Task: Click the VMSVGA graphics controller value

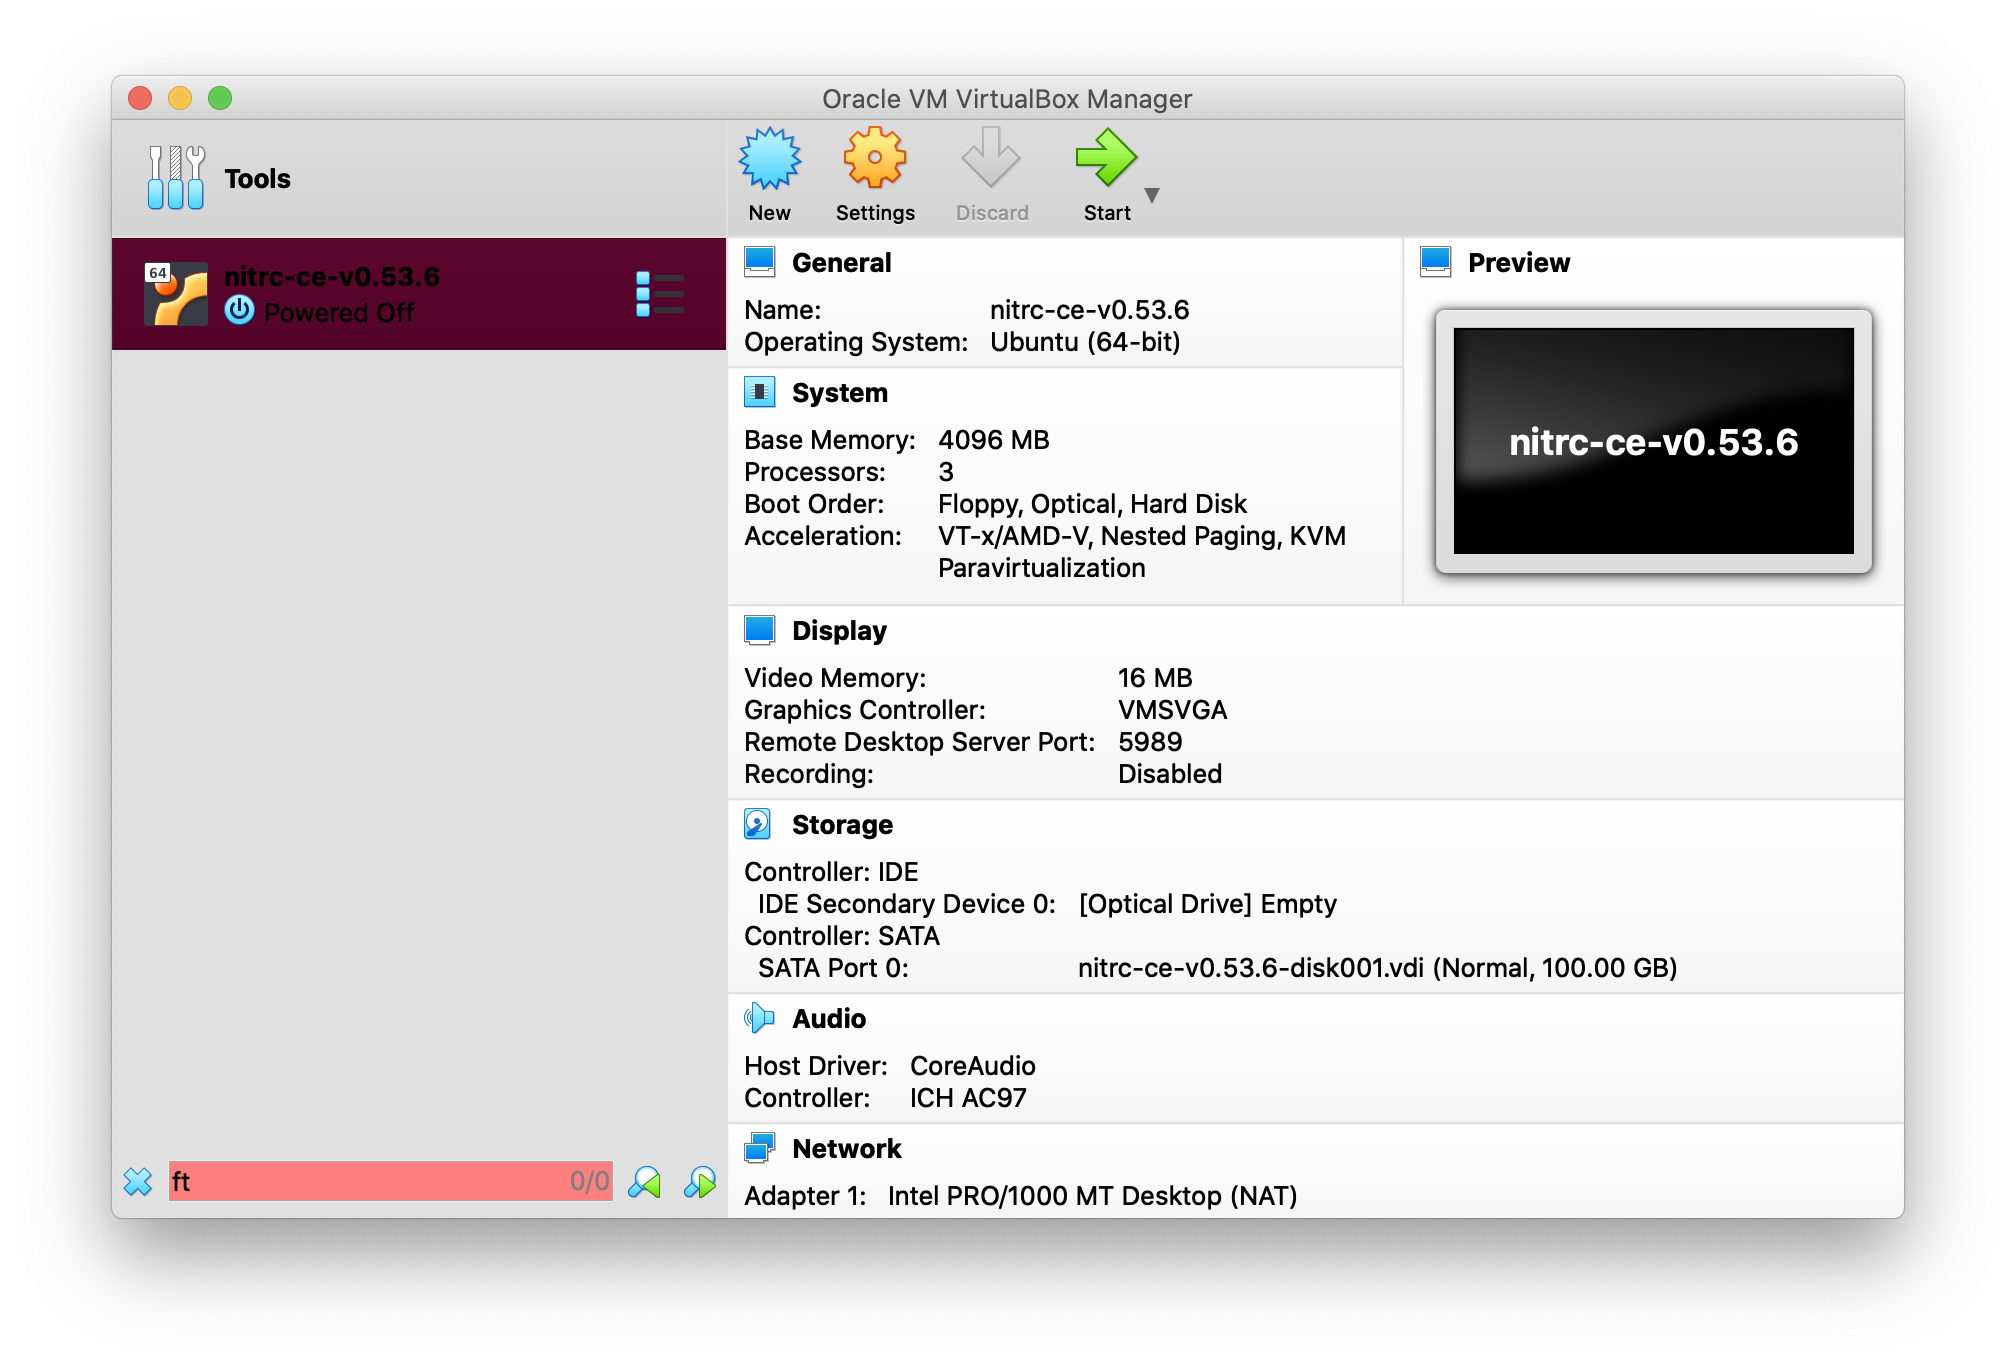Action: tap(1172, 710)
